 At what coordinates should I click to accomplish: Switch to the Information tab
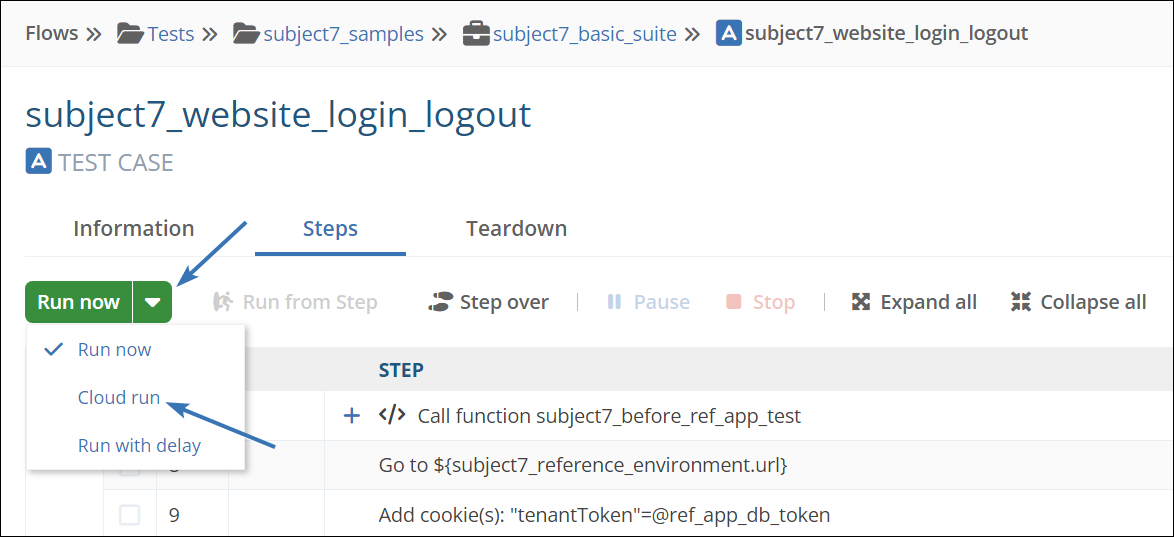(133, 229)
